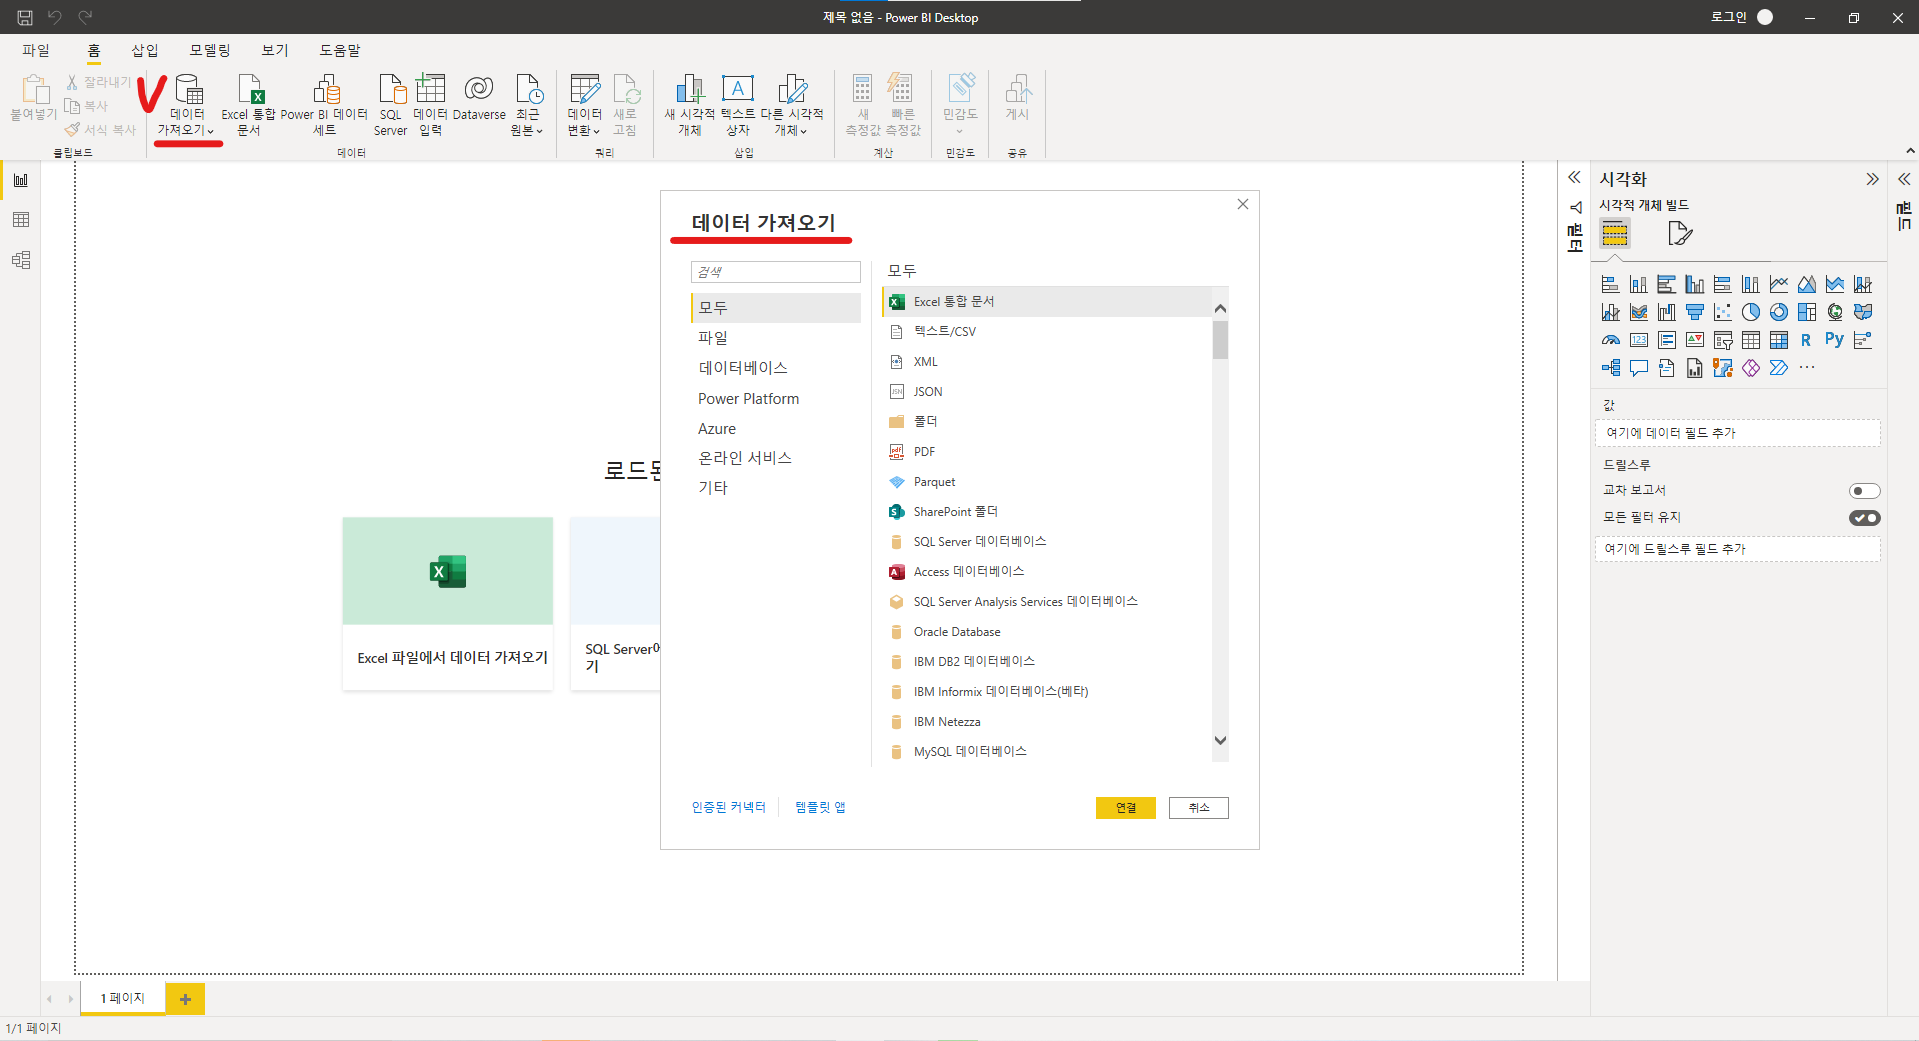Select JSON in connector list

click(x=1046, y=392)
